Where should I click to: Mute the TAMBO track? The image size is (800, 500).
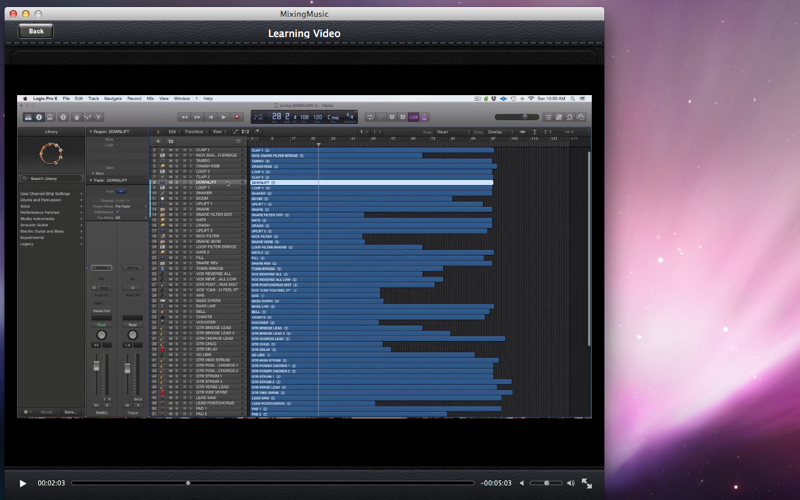(x=171, y=161)
